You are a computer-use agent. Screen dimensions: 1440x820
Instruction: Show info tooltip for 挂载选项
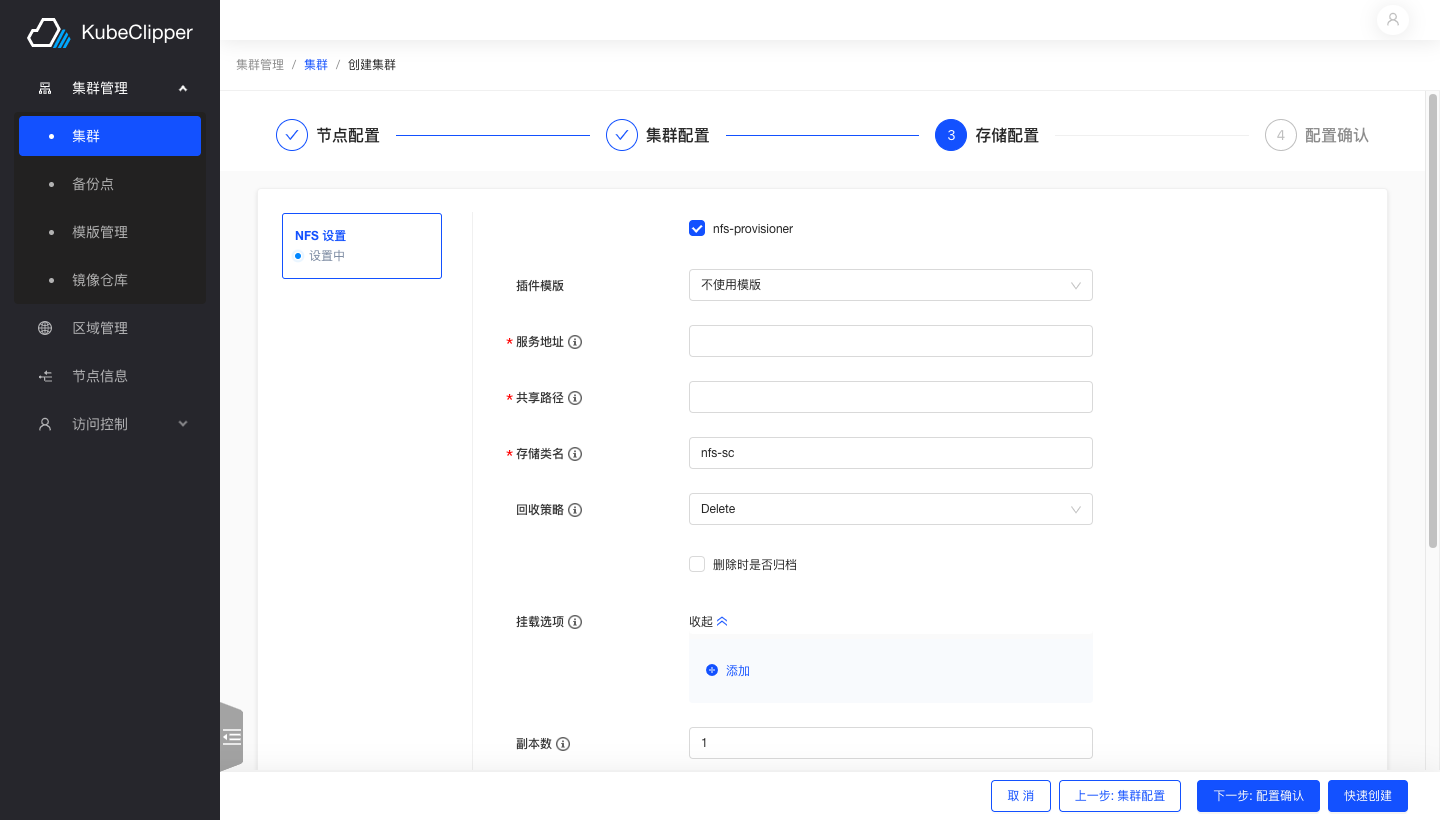[575, 622]
